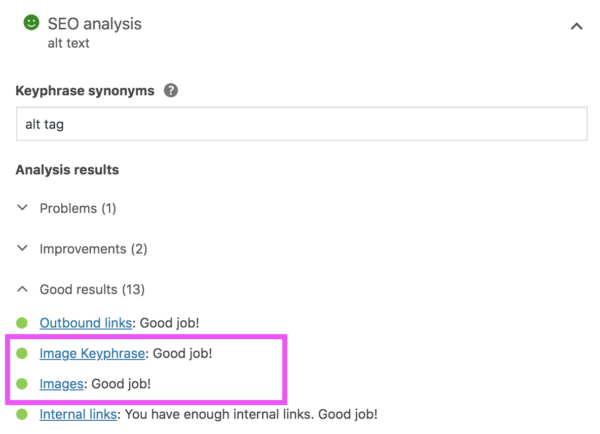Click the green bullet beside Internal links
Screen dimensions: 600x434
pos(22,413)
